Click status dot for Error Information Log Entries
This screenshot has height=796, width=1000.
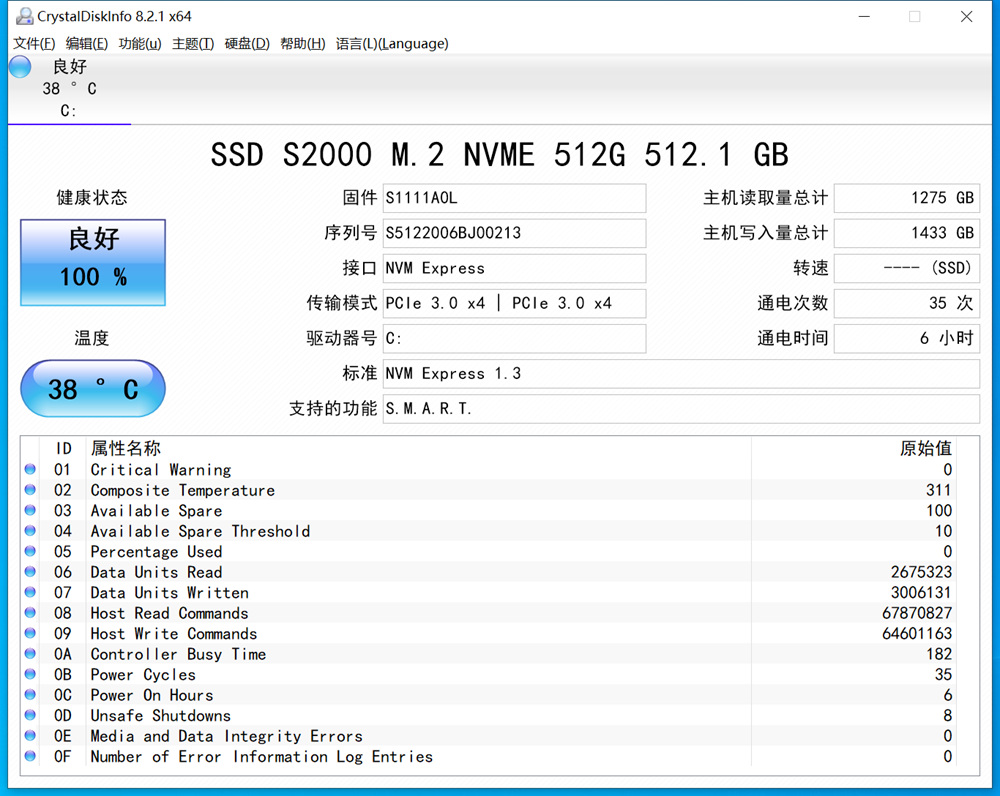(30, 756)
